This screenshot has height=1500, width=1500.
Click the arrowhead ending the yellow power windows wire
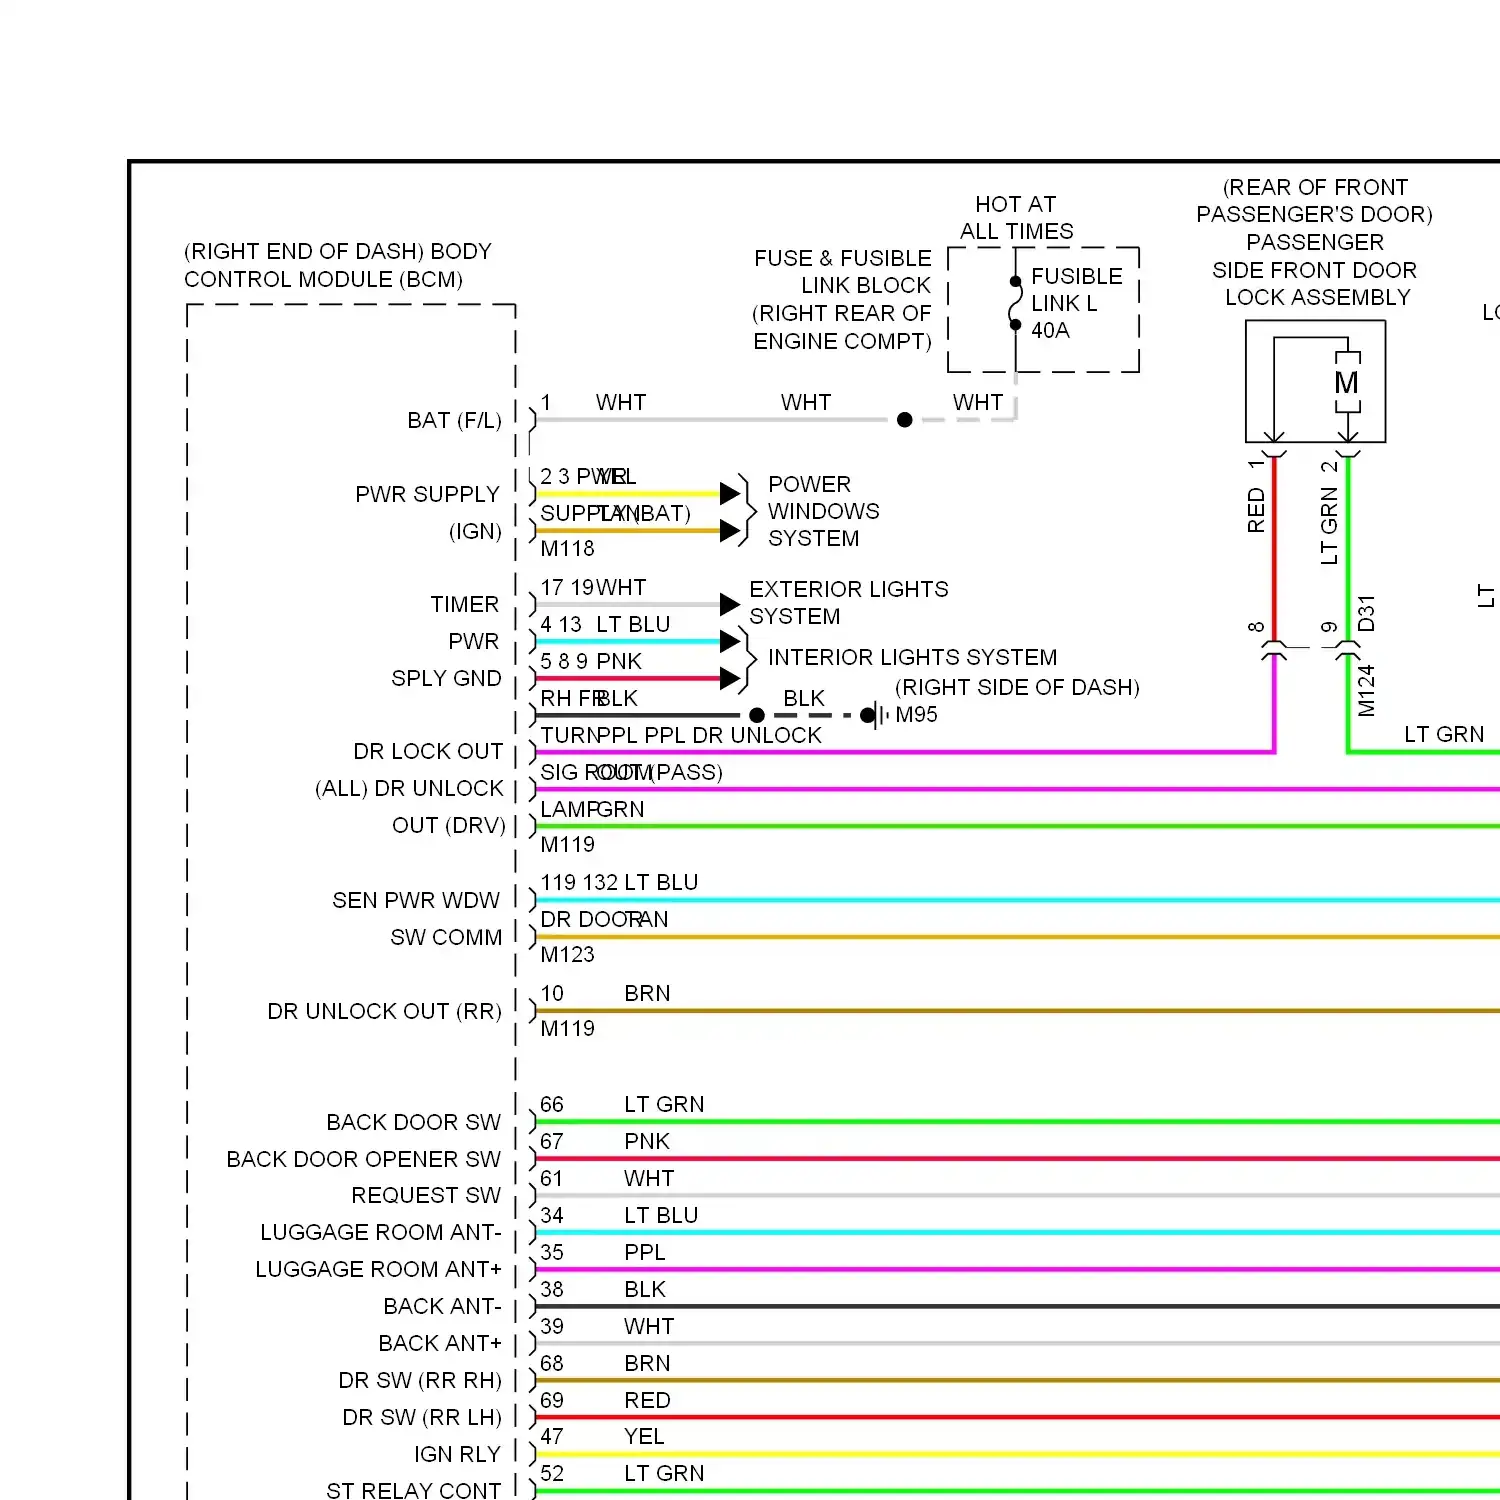click(730, 493)
